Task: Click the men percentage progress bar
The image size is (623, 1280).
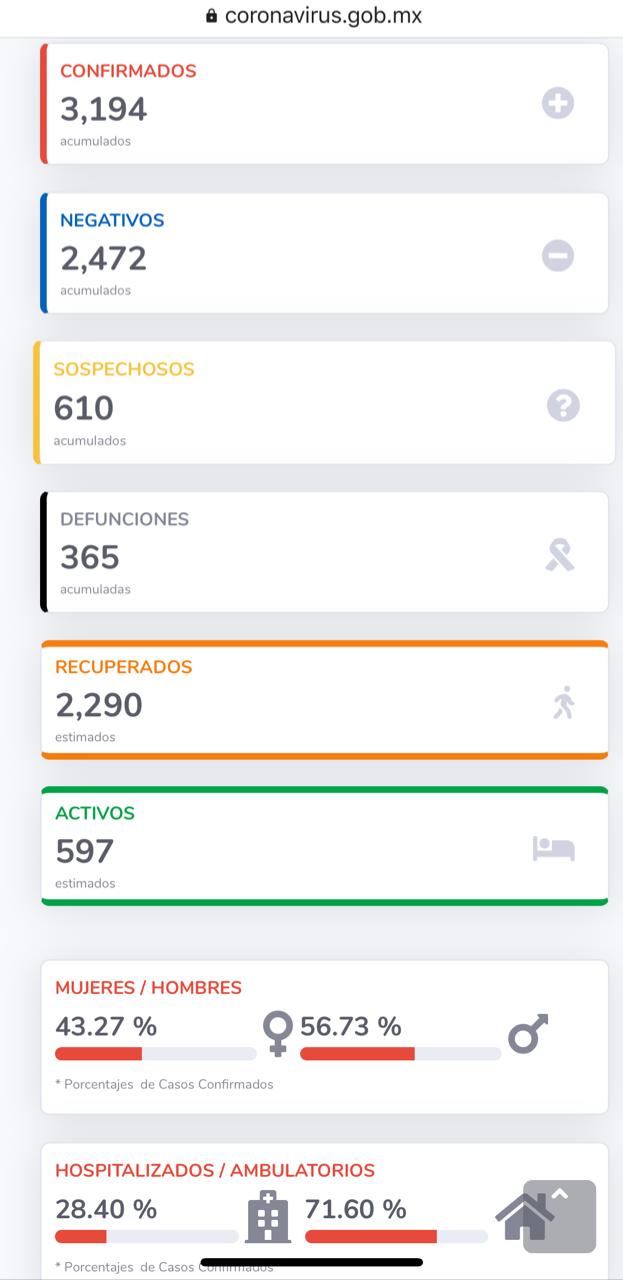Action: tap(400, 1054)
